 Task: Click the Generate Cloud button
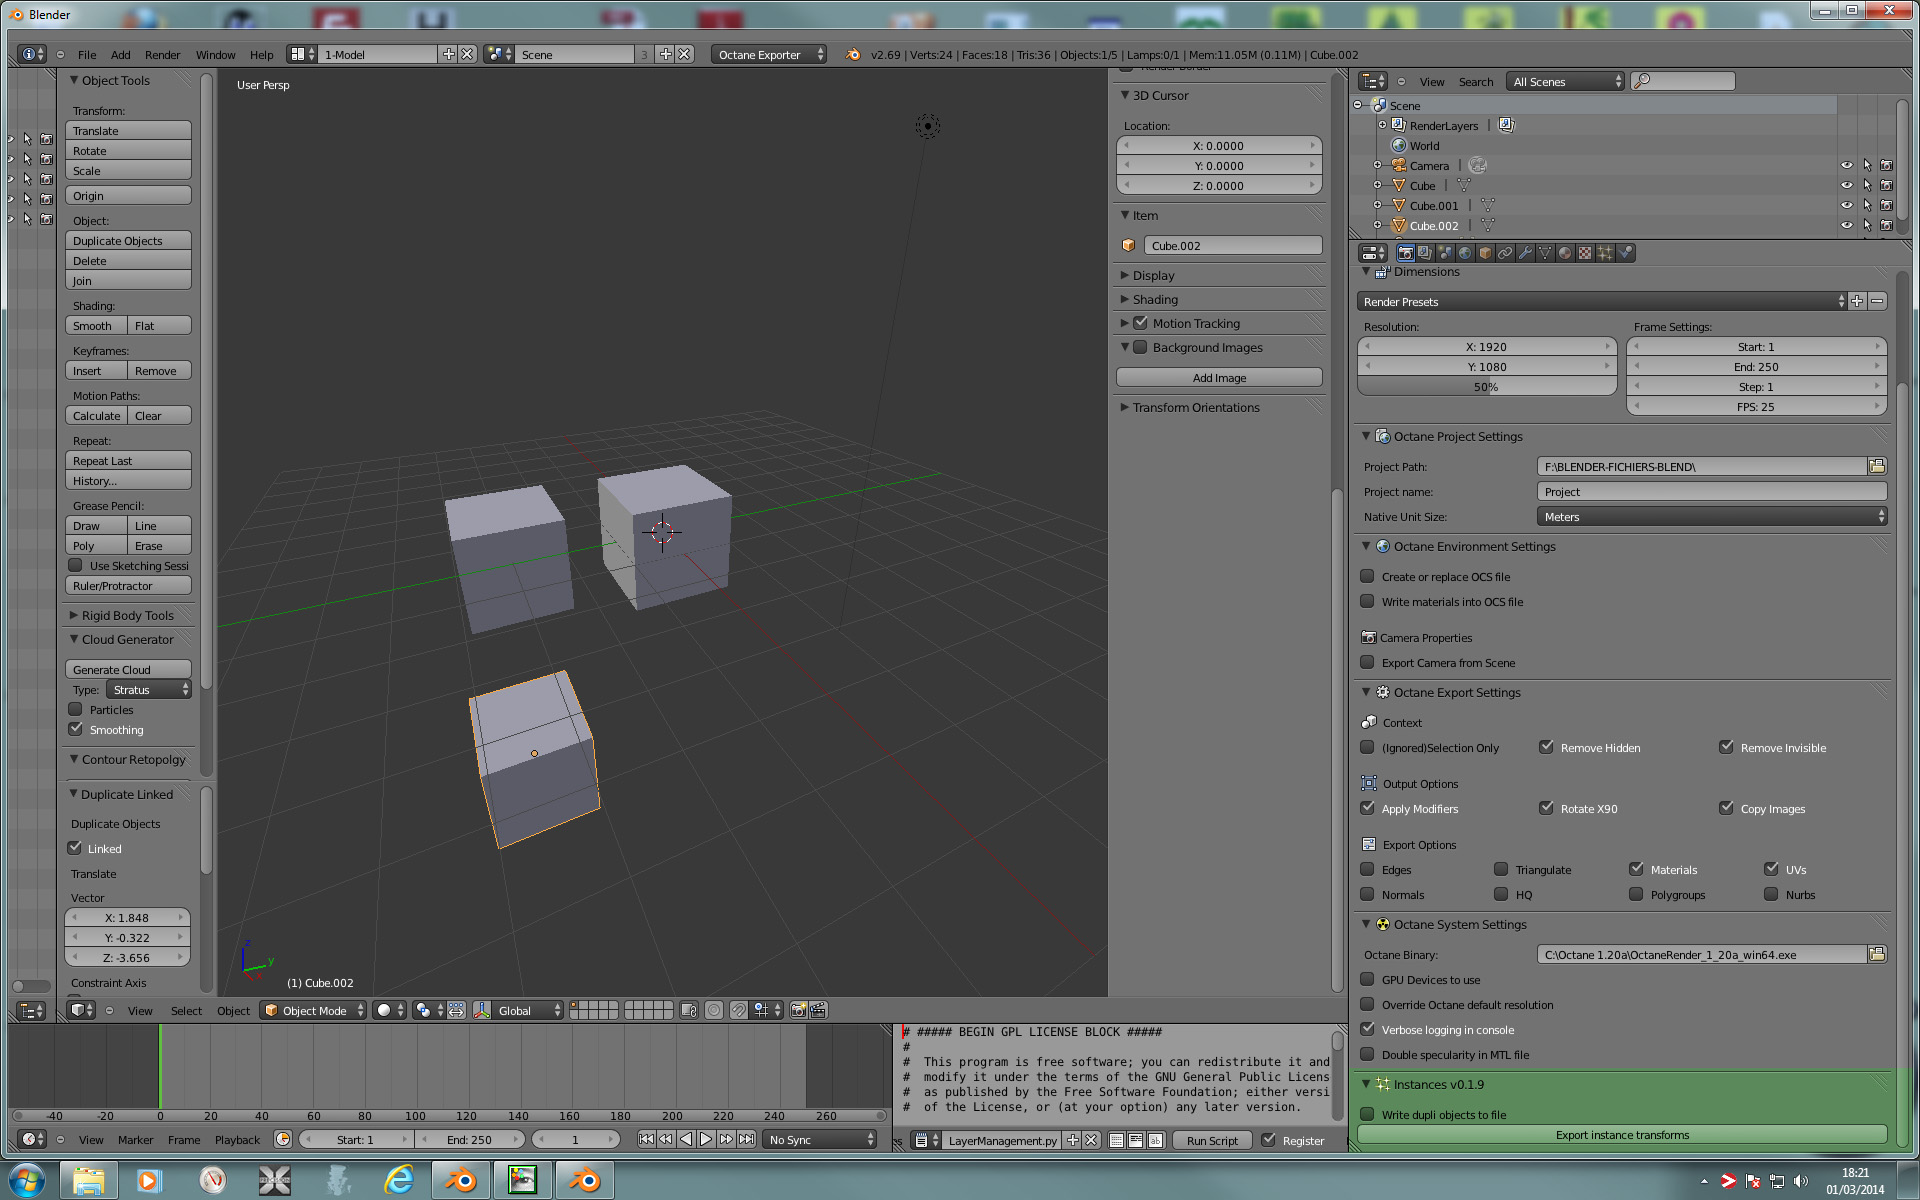pos(128,669)
